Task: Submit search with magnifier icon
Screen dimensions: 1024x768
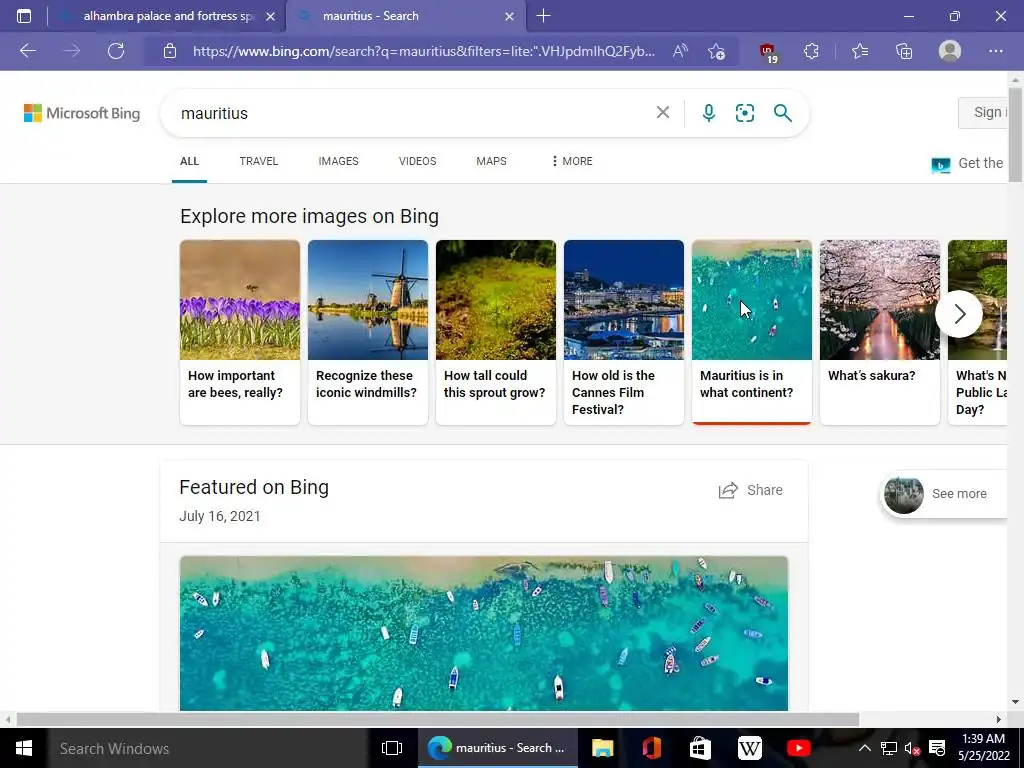Action: click(x=782, y=113)
